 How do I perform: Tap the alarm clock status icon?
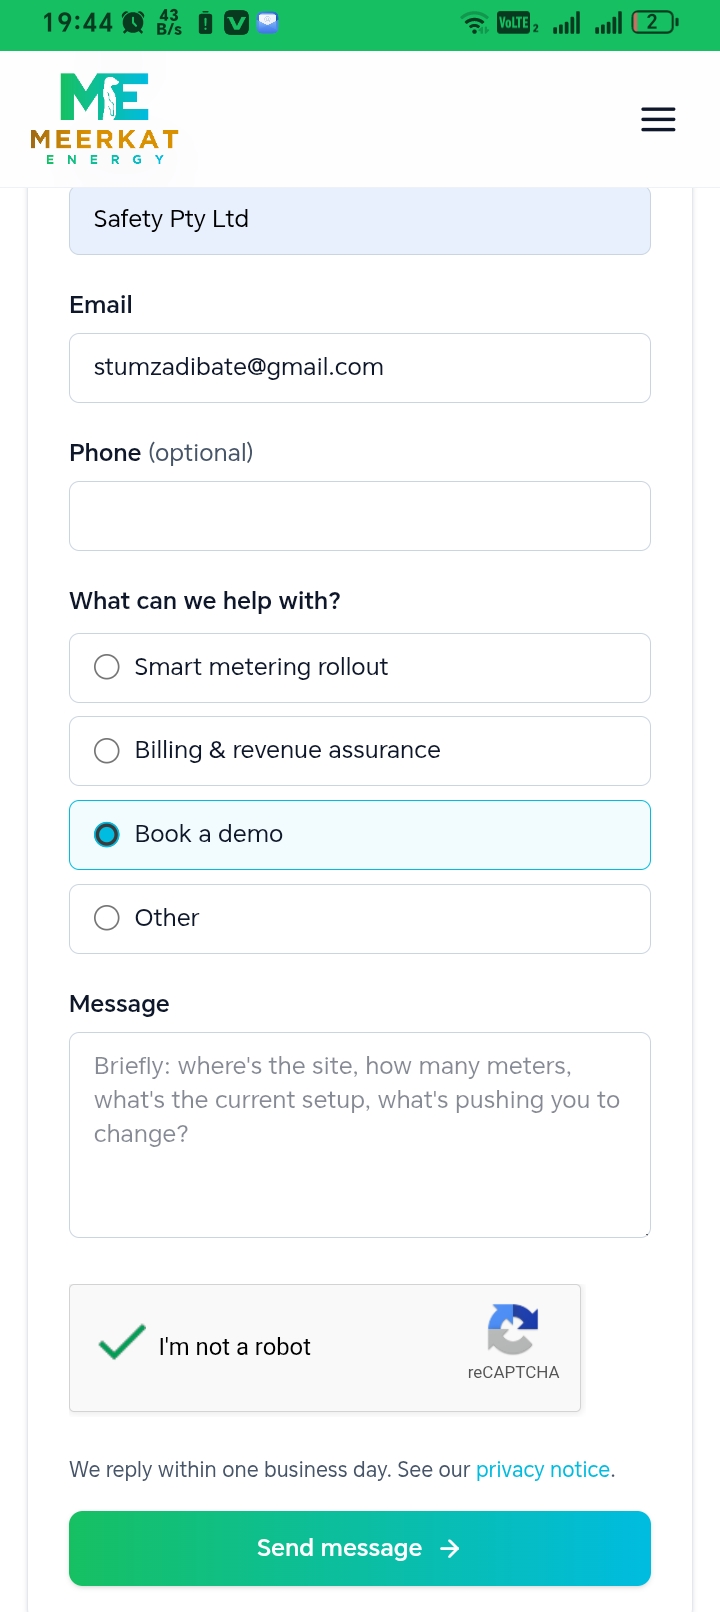pyautogui.click(x=133, y=22)
